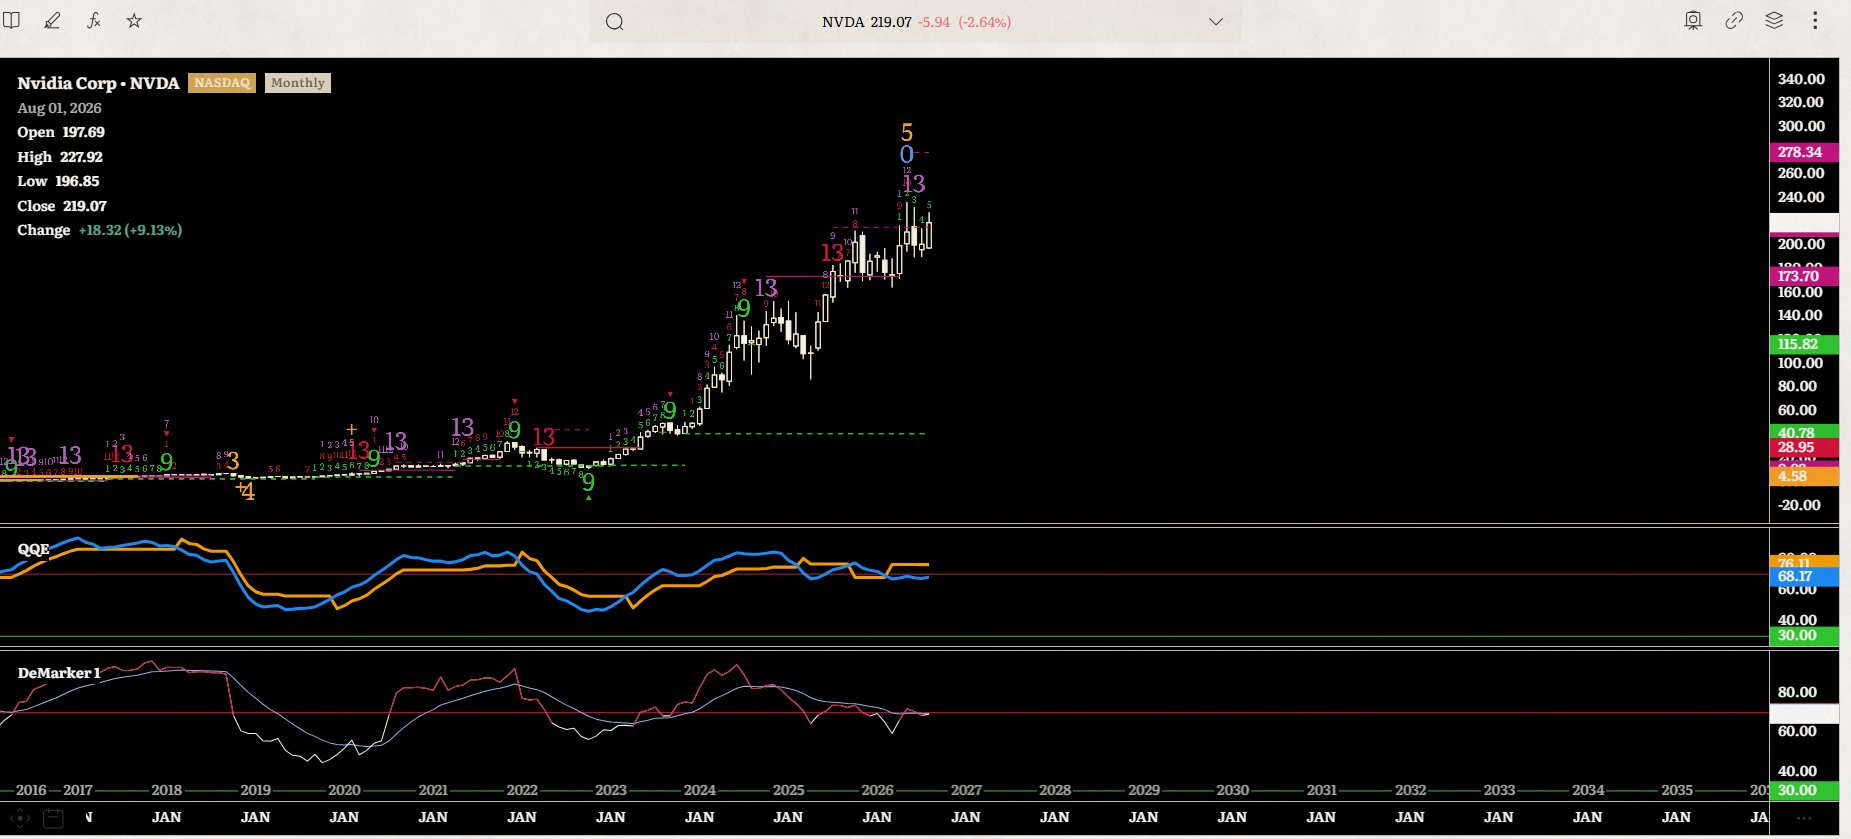The image size is (1851, 839).
Task: Open the book-style panel icon
Action: pyautogui.click(x=11, y=20)
